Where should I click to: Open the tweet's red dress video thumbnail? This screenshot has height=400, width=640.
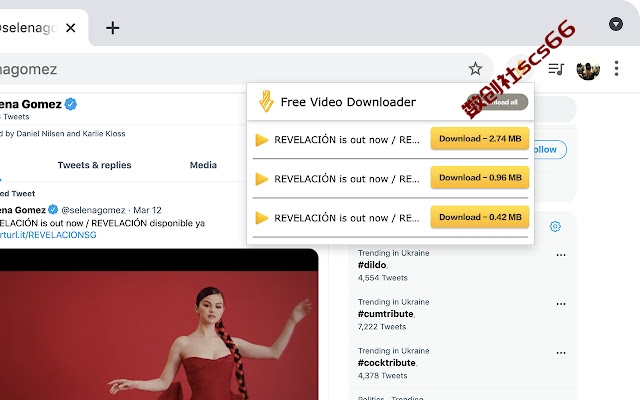[x=159, y=324]
